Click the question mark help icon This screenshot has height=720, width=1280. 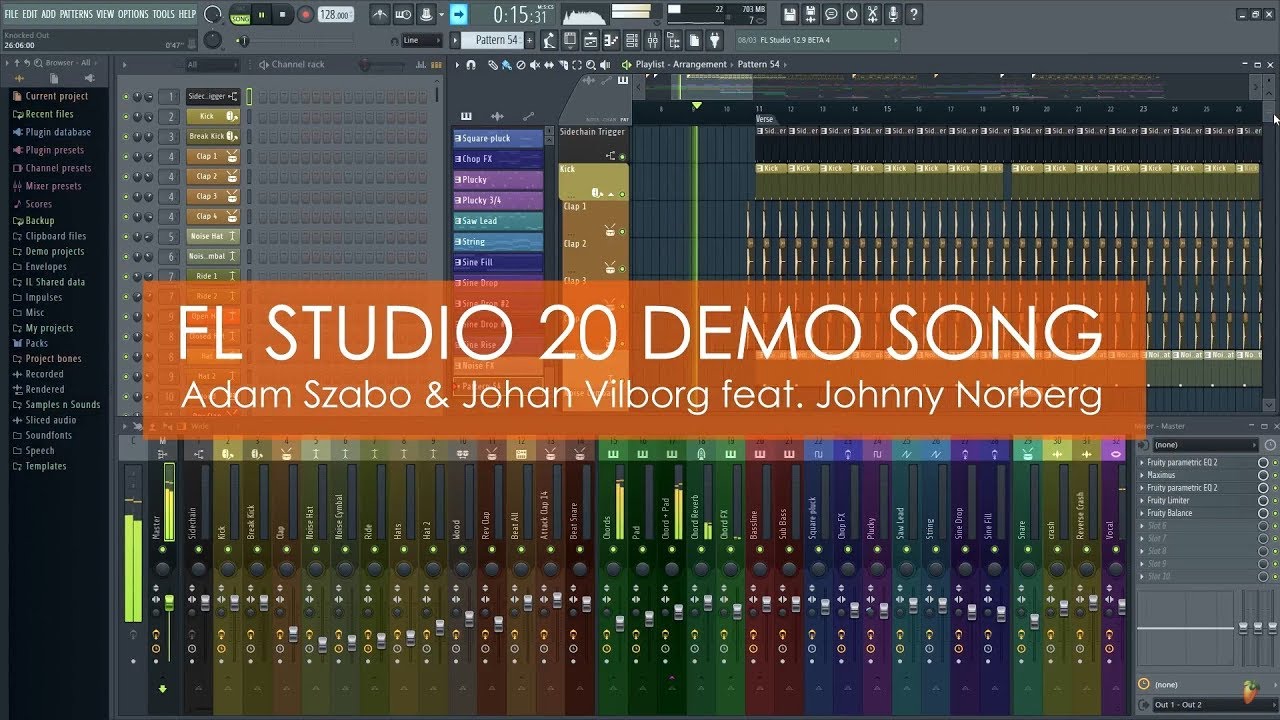913,15
